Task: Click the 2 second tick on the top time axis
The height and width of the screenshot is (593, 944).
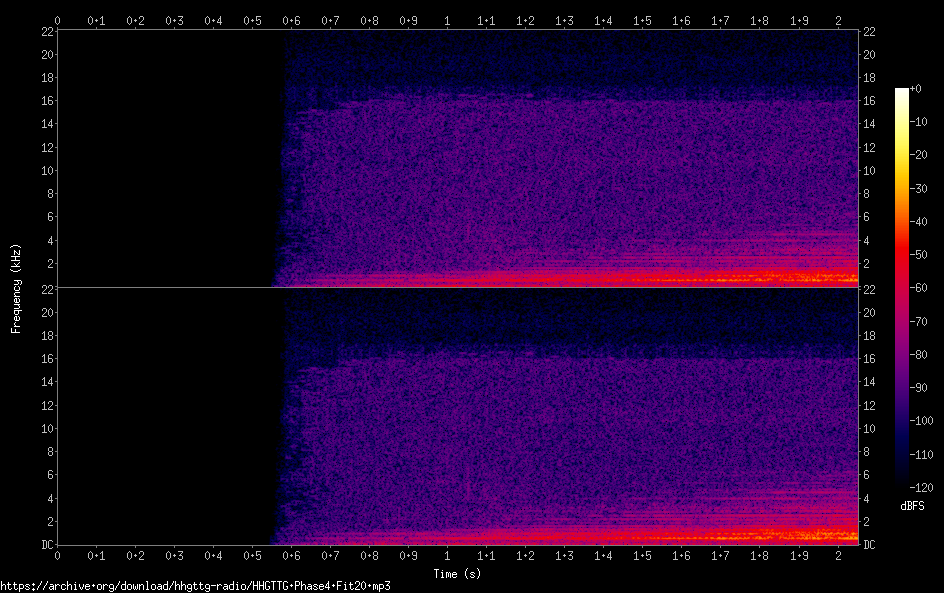Action: (837, 19)
